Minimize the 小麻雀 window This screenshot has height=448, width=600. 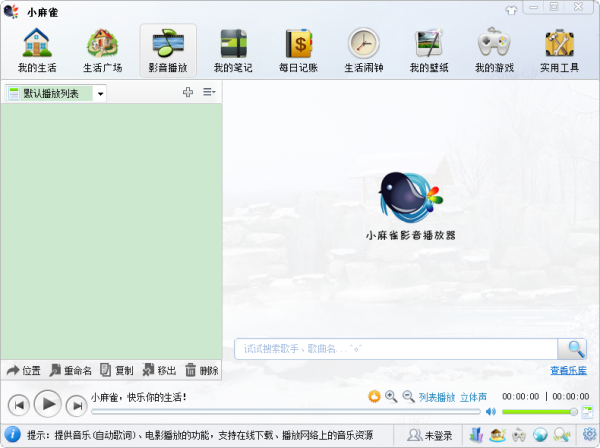pyautogui.click(x=533, y=7)
